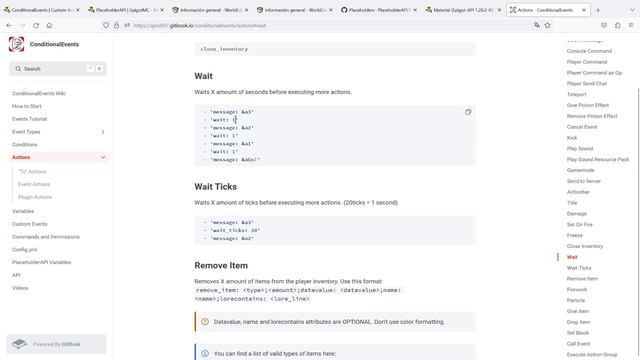Open API page in sidebar
Screen dimensions: 640x360
click(x=16, y=275)
